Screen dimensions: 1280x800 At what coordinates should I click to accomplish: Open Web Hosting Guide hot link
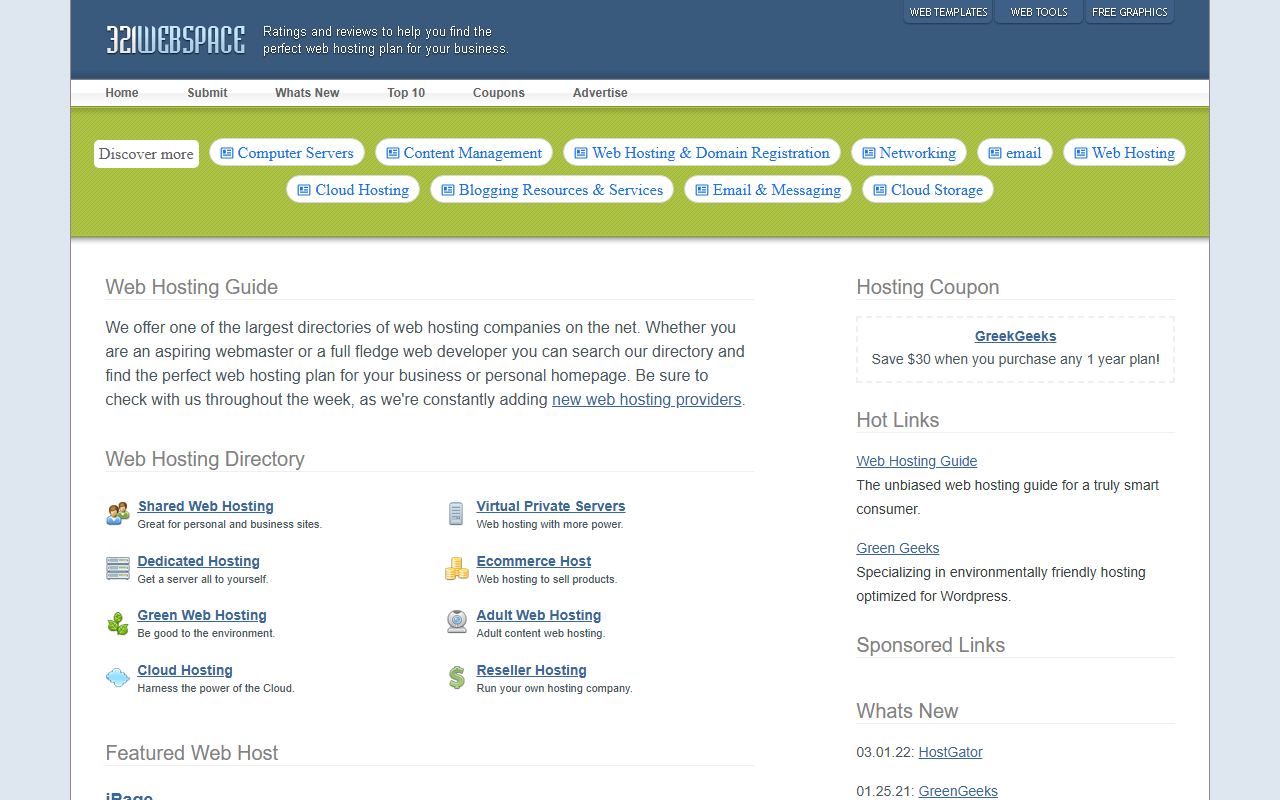pos(916,462)
